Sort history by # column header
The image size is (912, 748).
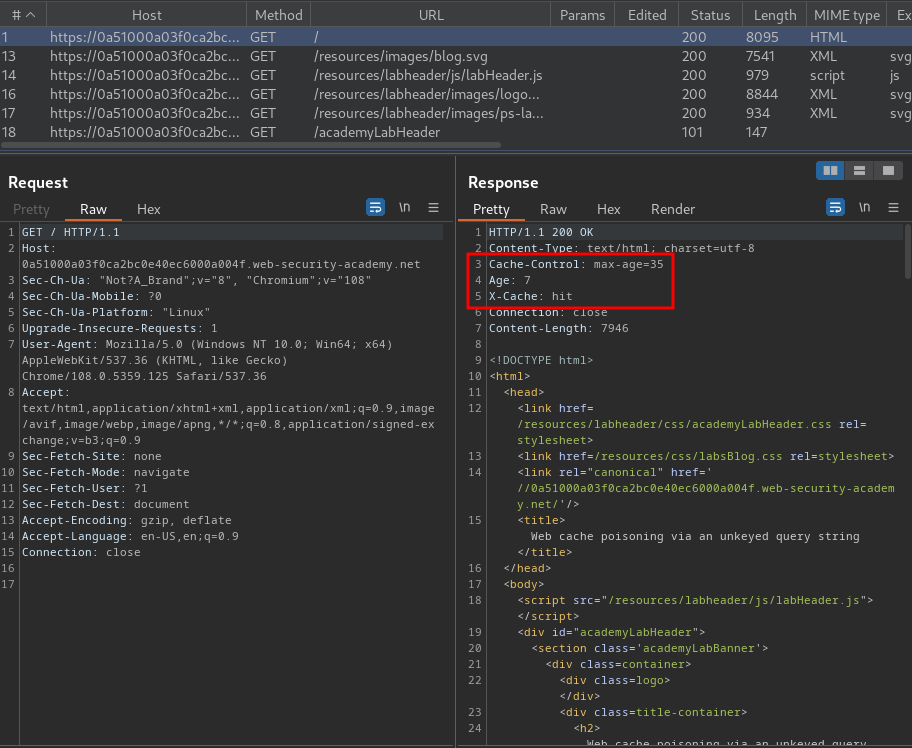pyautogui.click(x=23, y=15)
